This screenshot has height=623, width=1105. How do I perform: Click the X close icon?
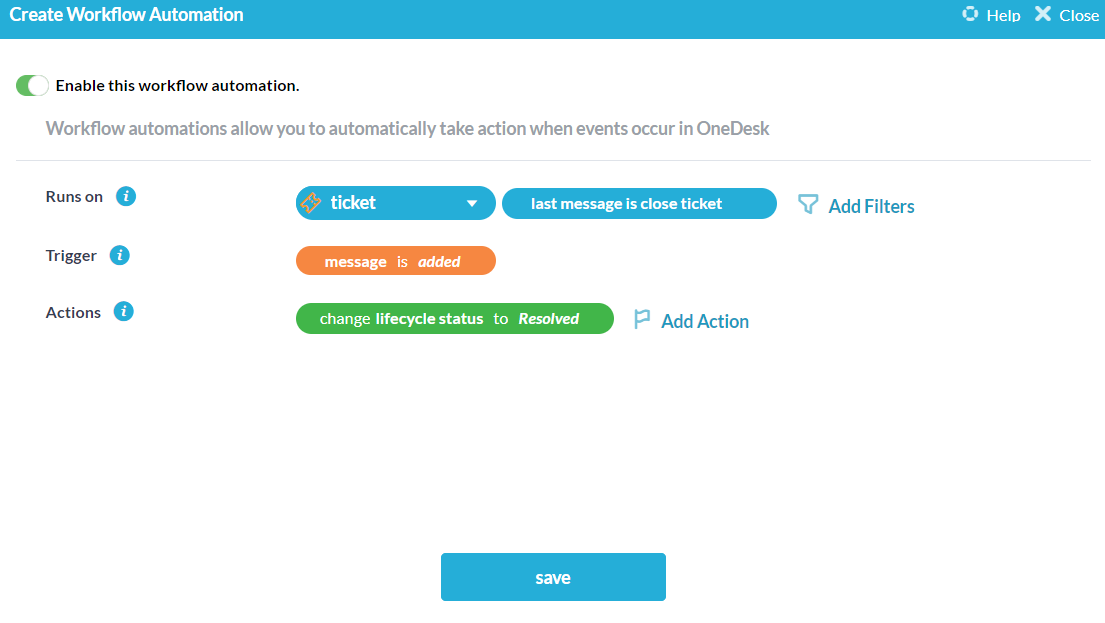pyautogui.click(x=1043, y=14)
